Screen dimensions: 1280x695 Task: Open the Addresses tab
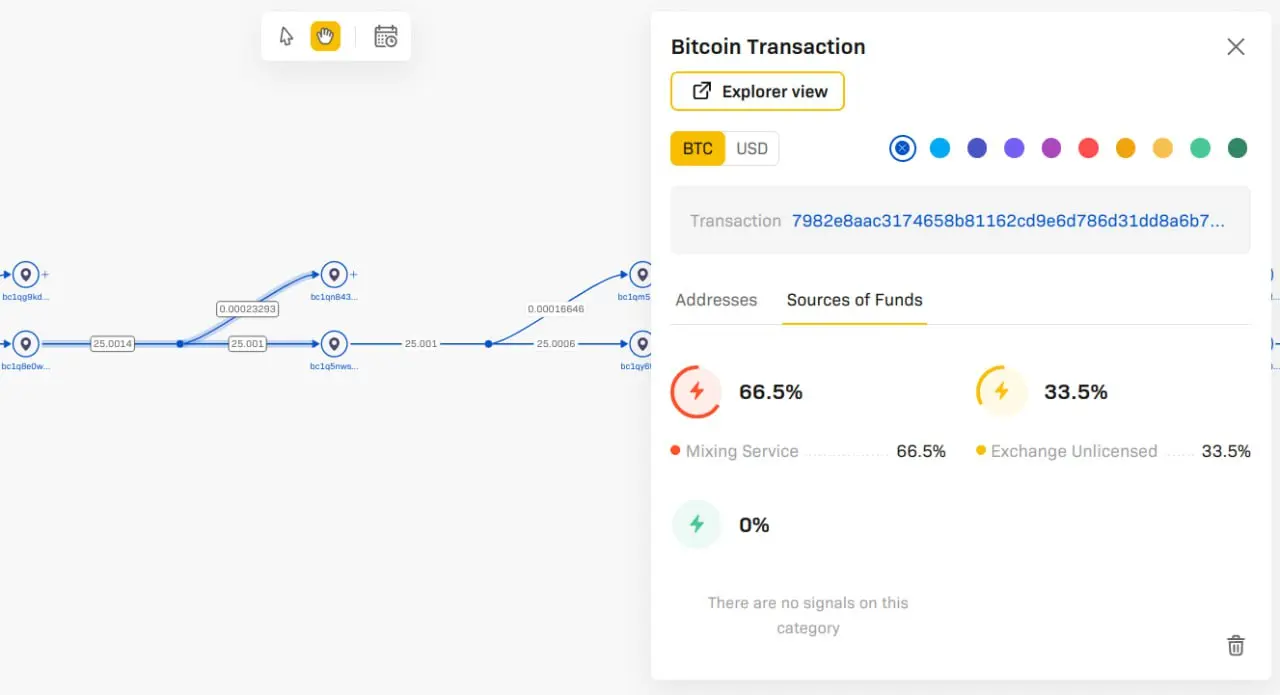[x=716, y=300]
